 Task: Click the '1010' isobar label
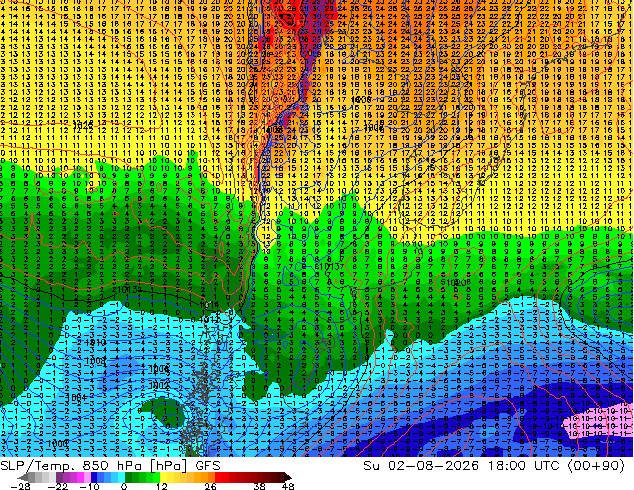[96, 342]
